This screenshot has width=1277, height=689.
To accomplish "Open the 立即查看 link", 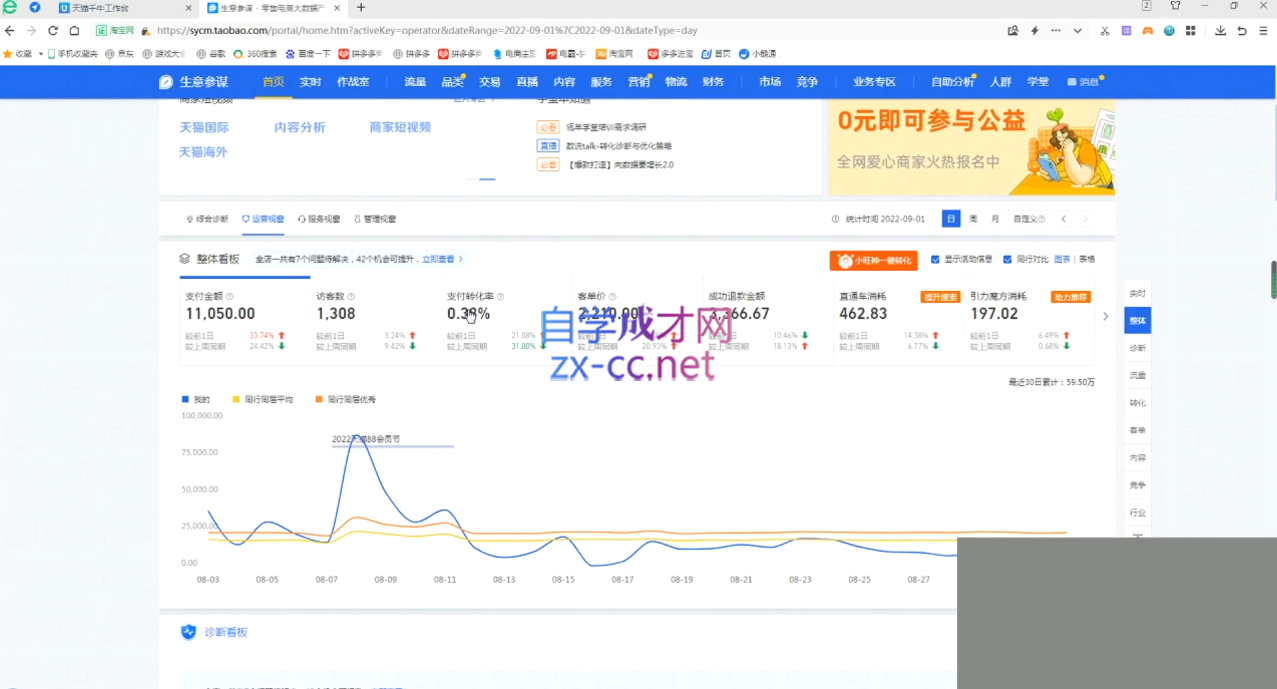I will point(440,259).
